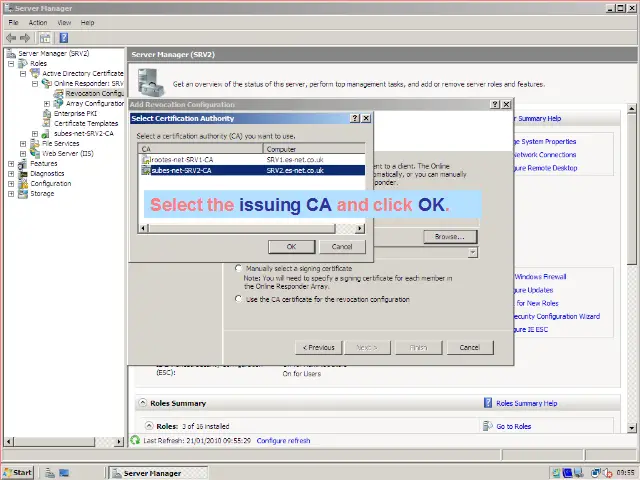Viewport: 640px width, 480px height.
Task: Open the Roles Summary Help link
Action: pos(527,403)
